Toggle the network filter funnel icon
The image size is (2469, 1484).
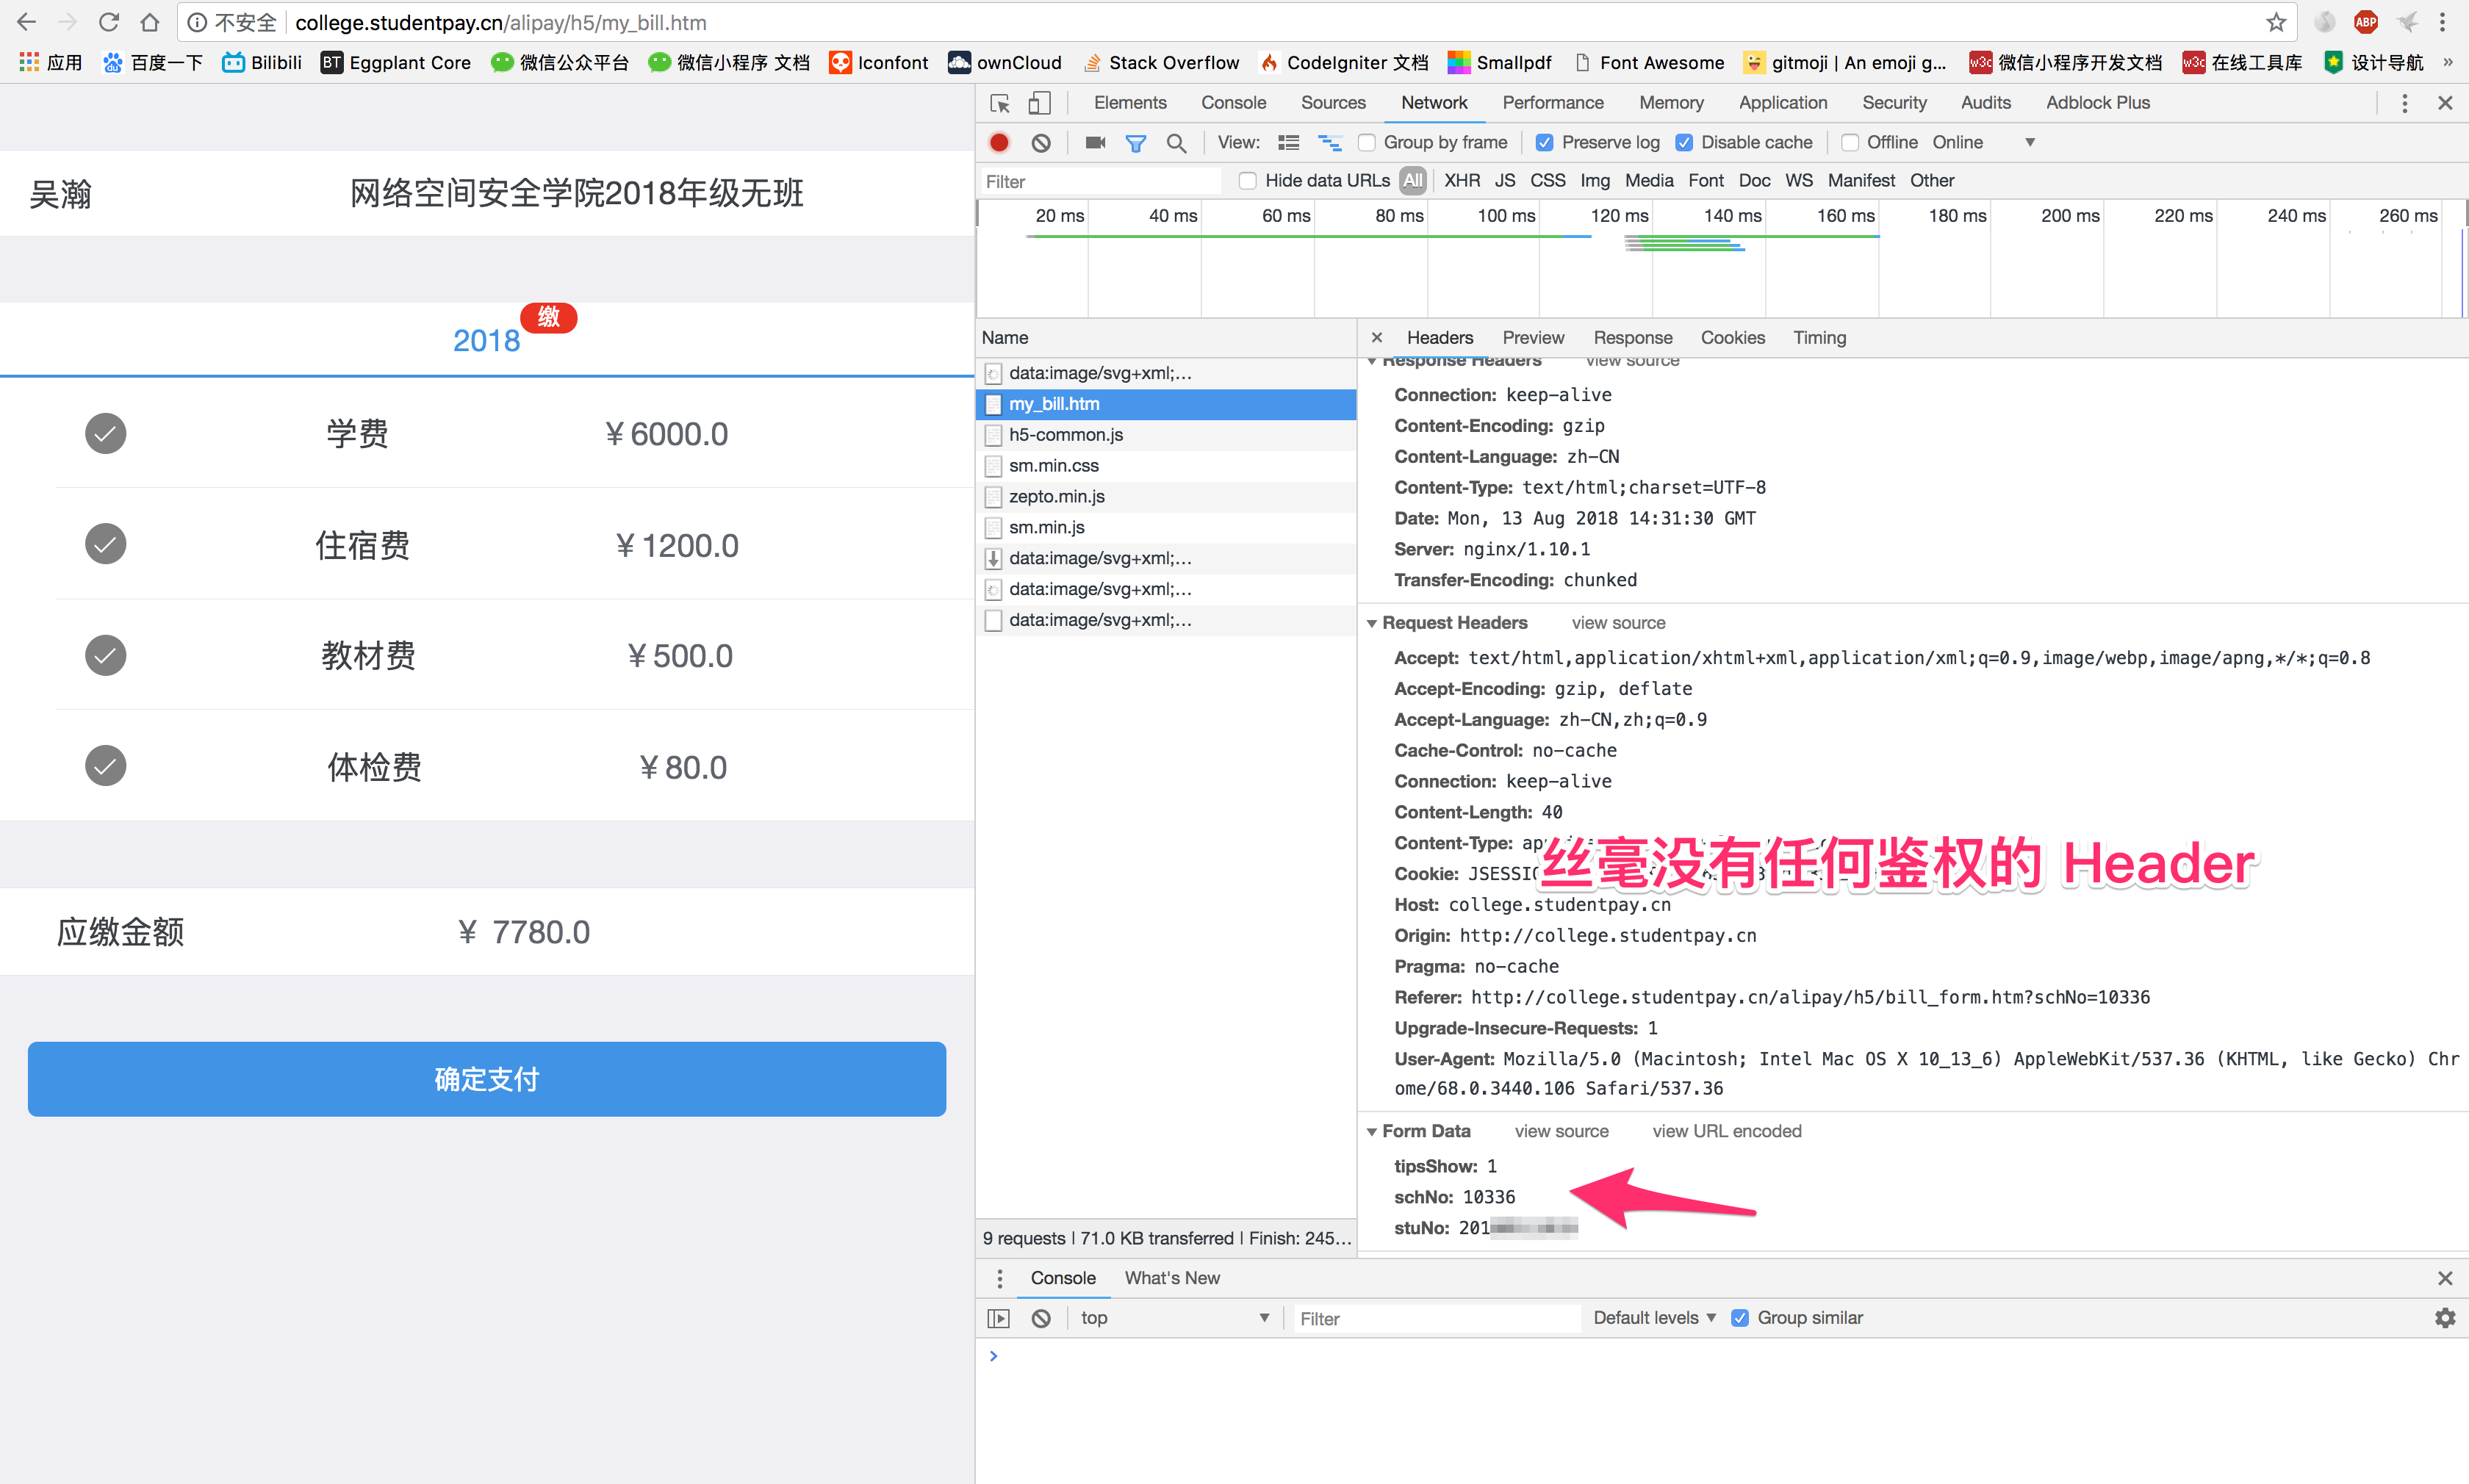point(1135,143)
